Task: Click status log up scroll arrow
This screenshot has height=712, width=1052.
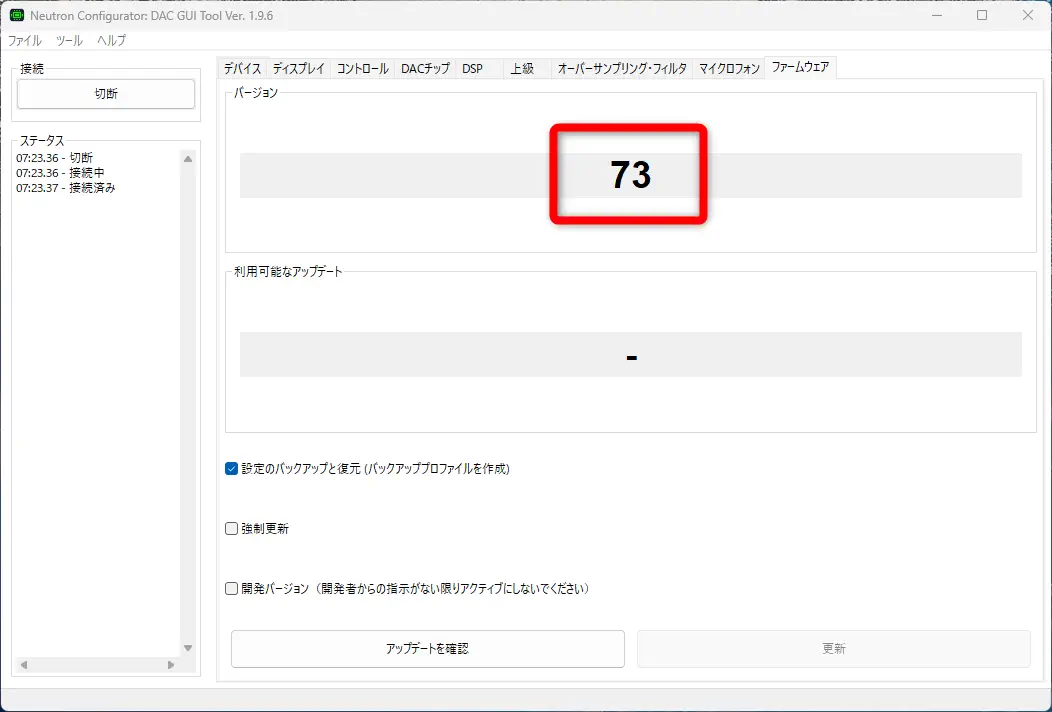Action: [188, 159]
